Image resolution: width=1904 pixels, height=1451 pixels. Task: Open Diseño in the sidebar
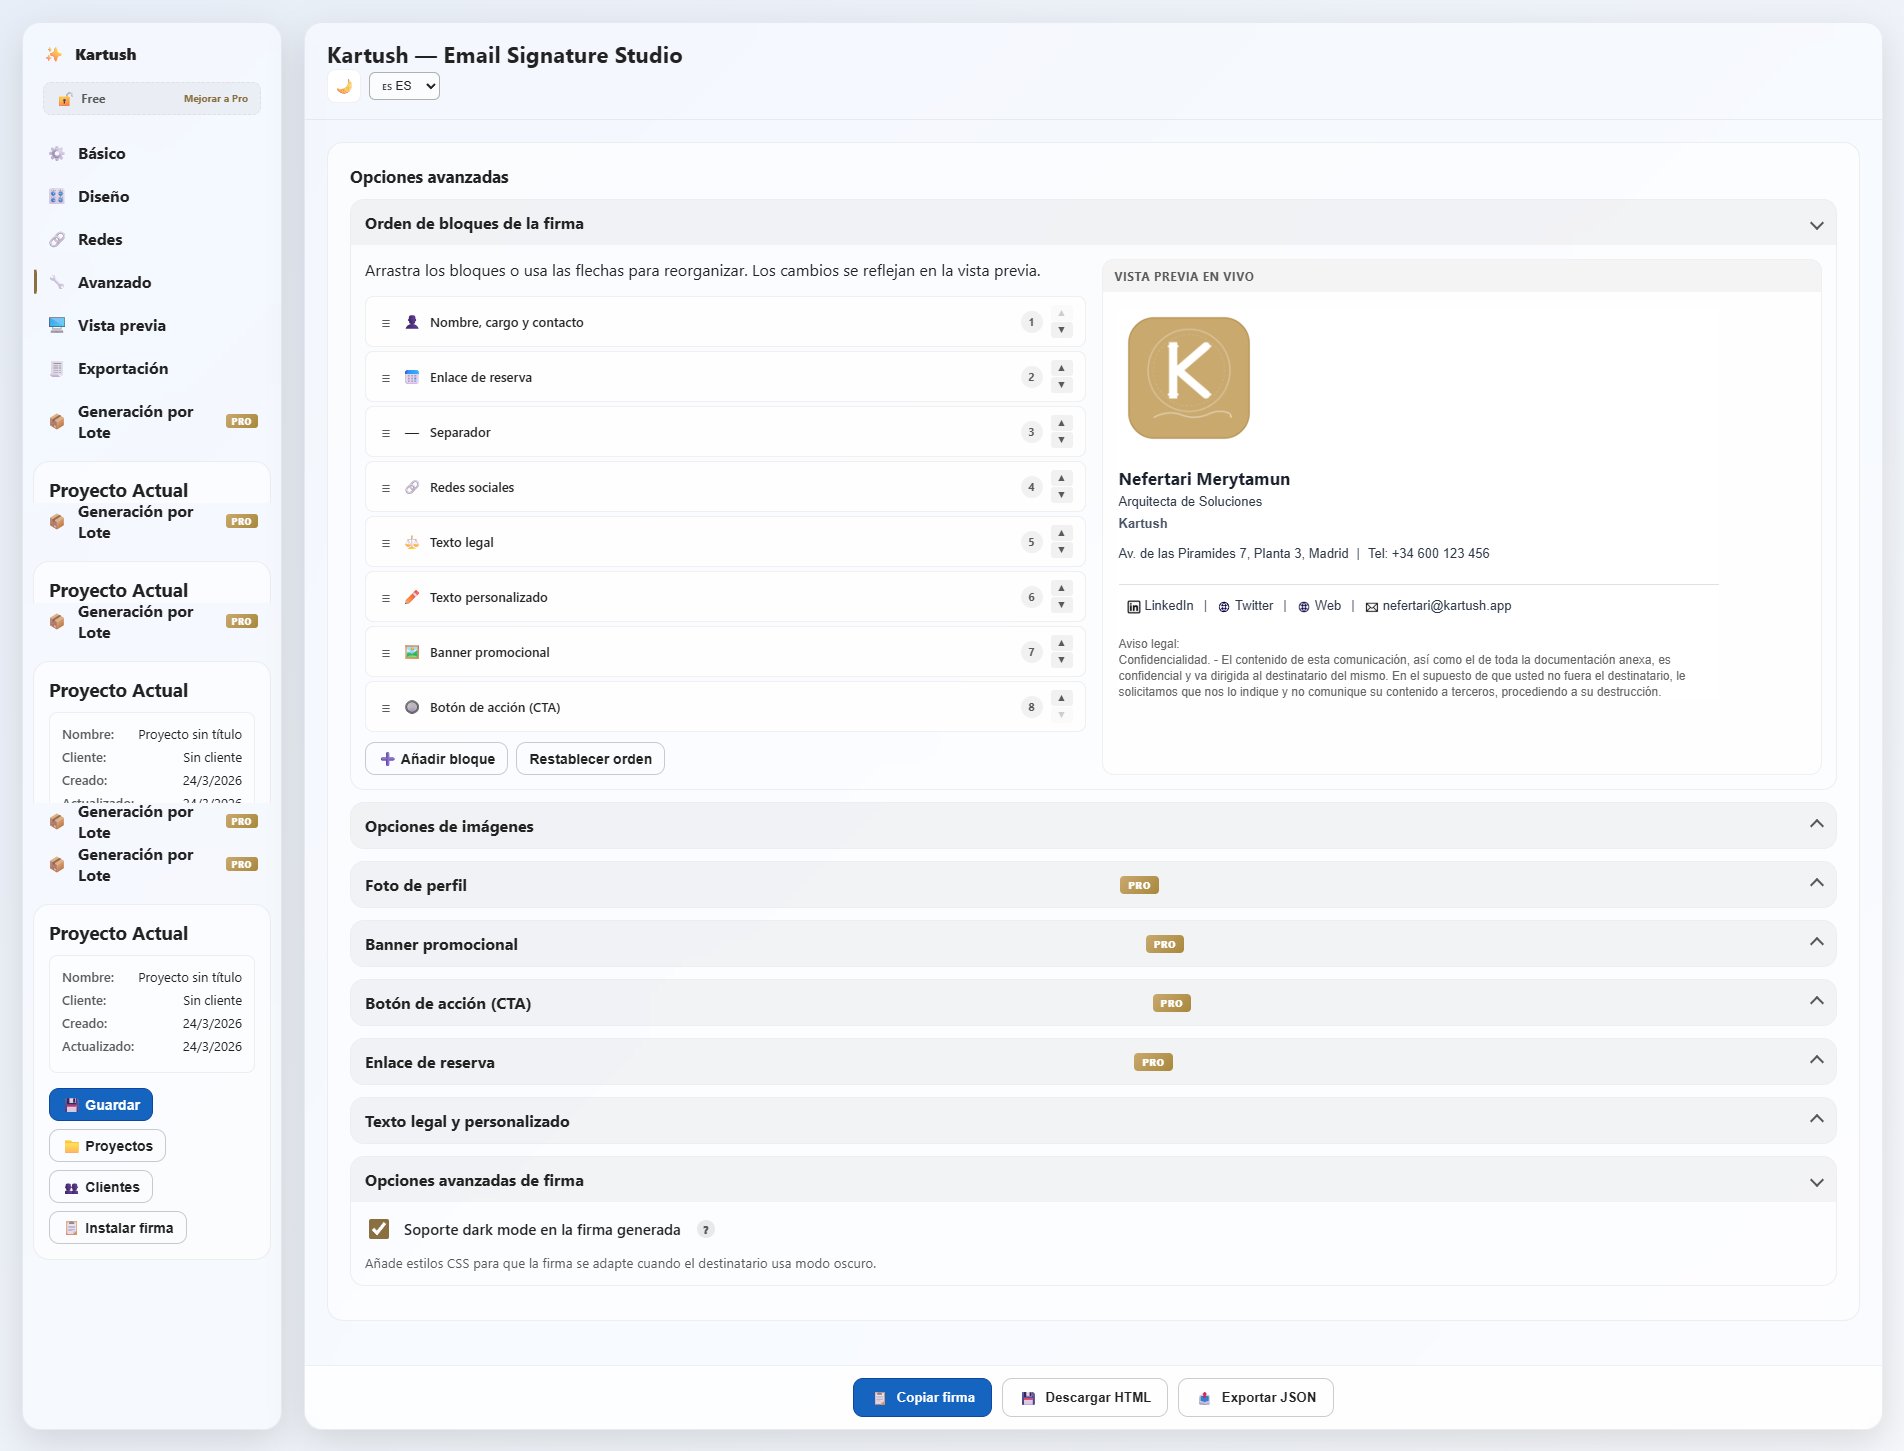pyautogui.click(x=103, y=197)
